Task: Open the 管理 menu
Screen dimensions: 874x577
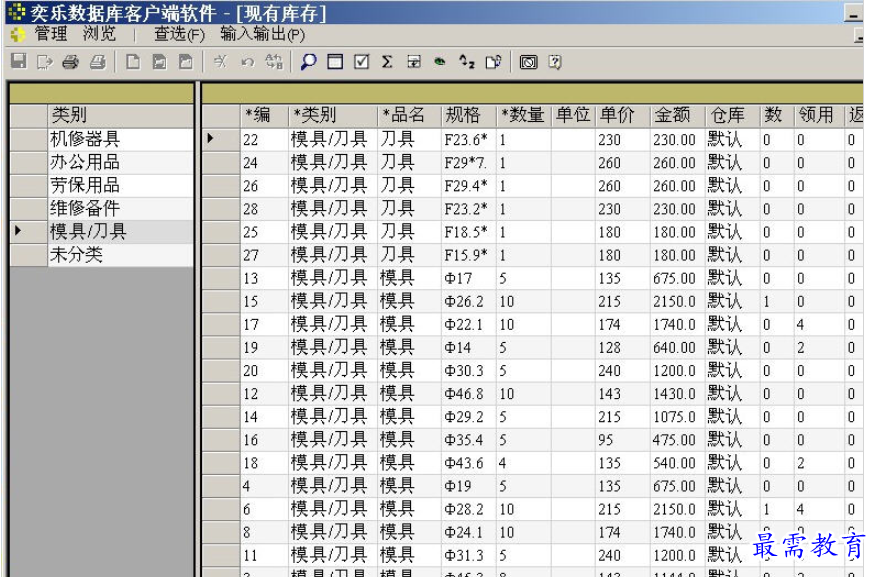Action: click(x=50, y=34)
